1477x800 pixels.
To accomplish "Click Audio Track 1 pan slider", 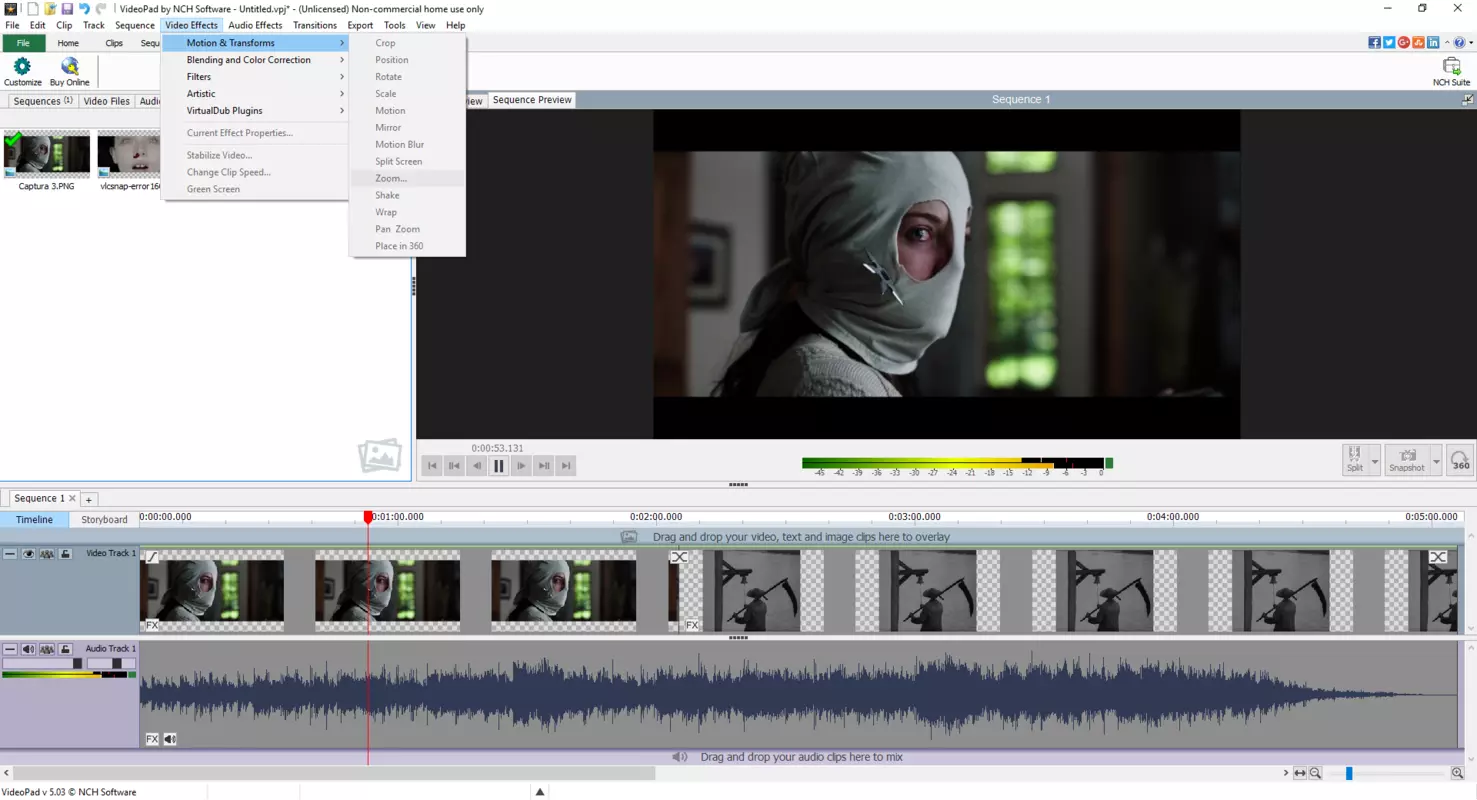I will [111, 664].
